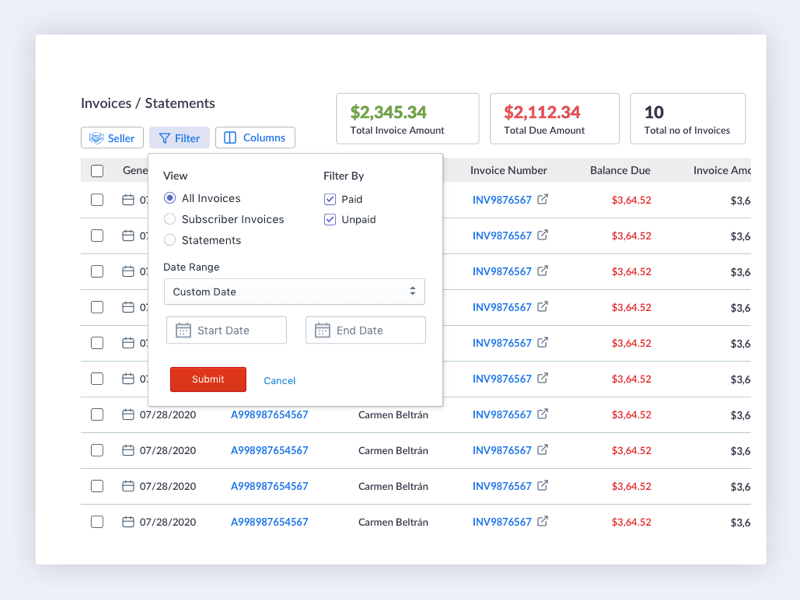Open INV9876567 link in the fifth row

502,343
